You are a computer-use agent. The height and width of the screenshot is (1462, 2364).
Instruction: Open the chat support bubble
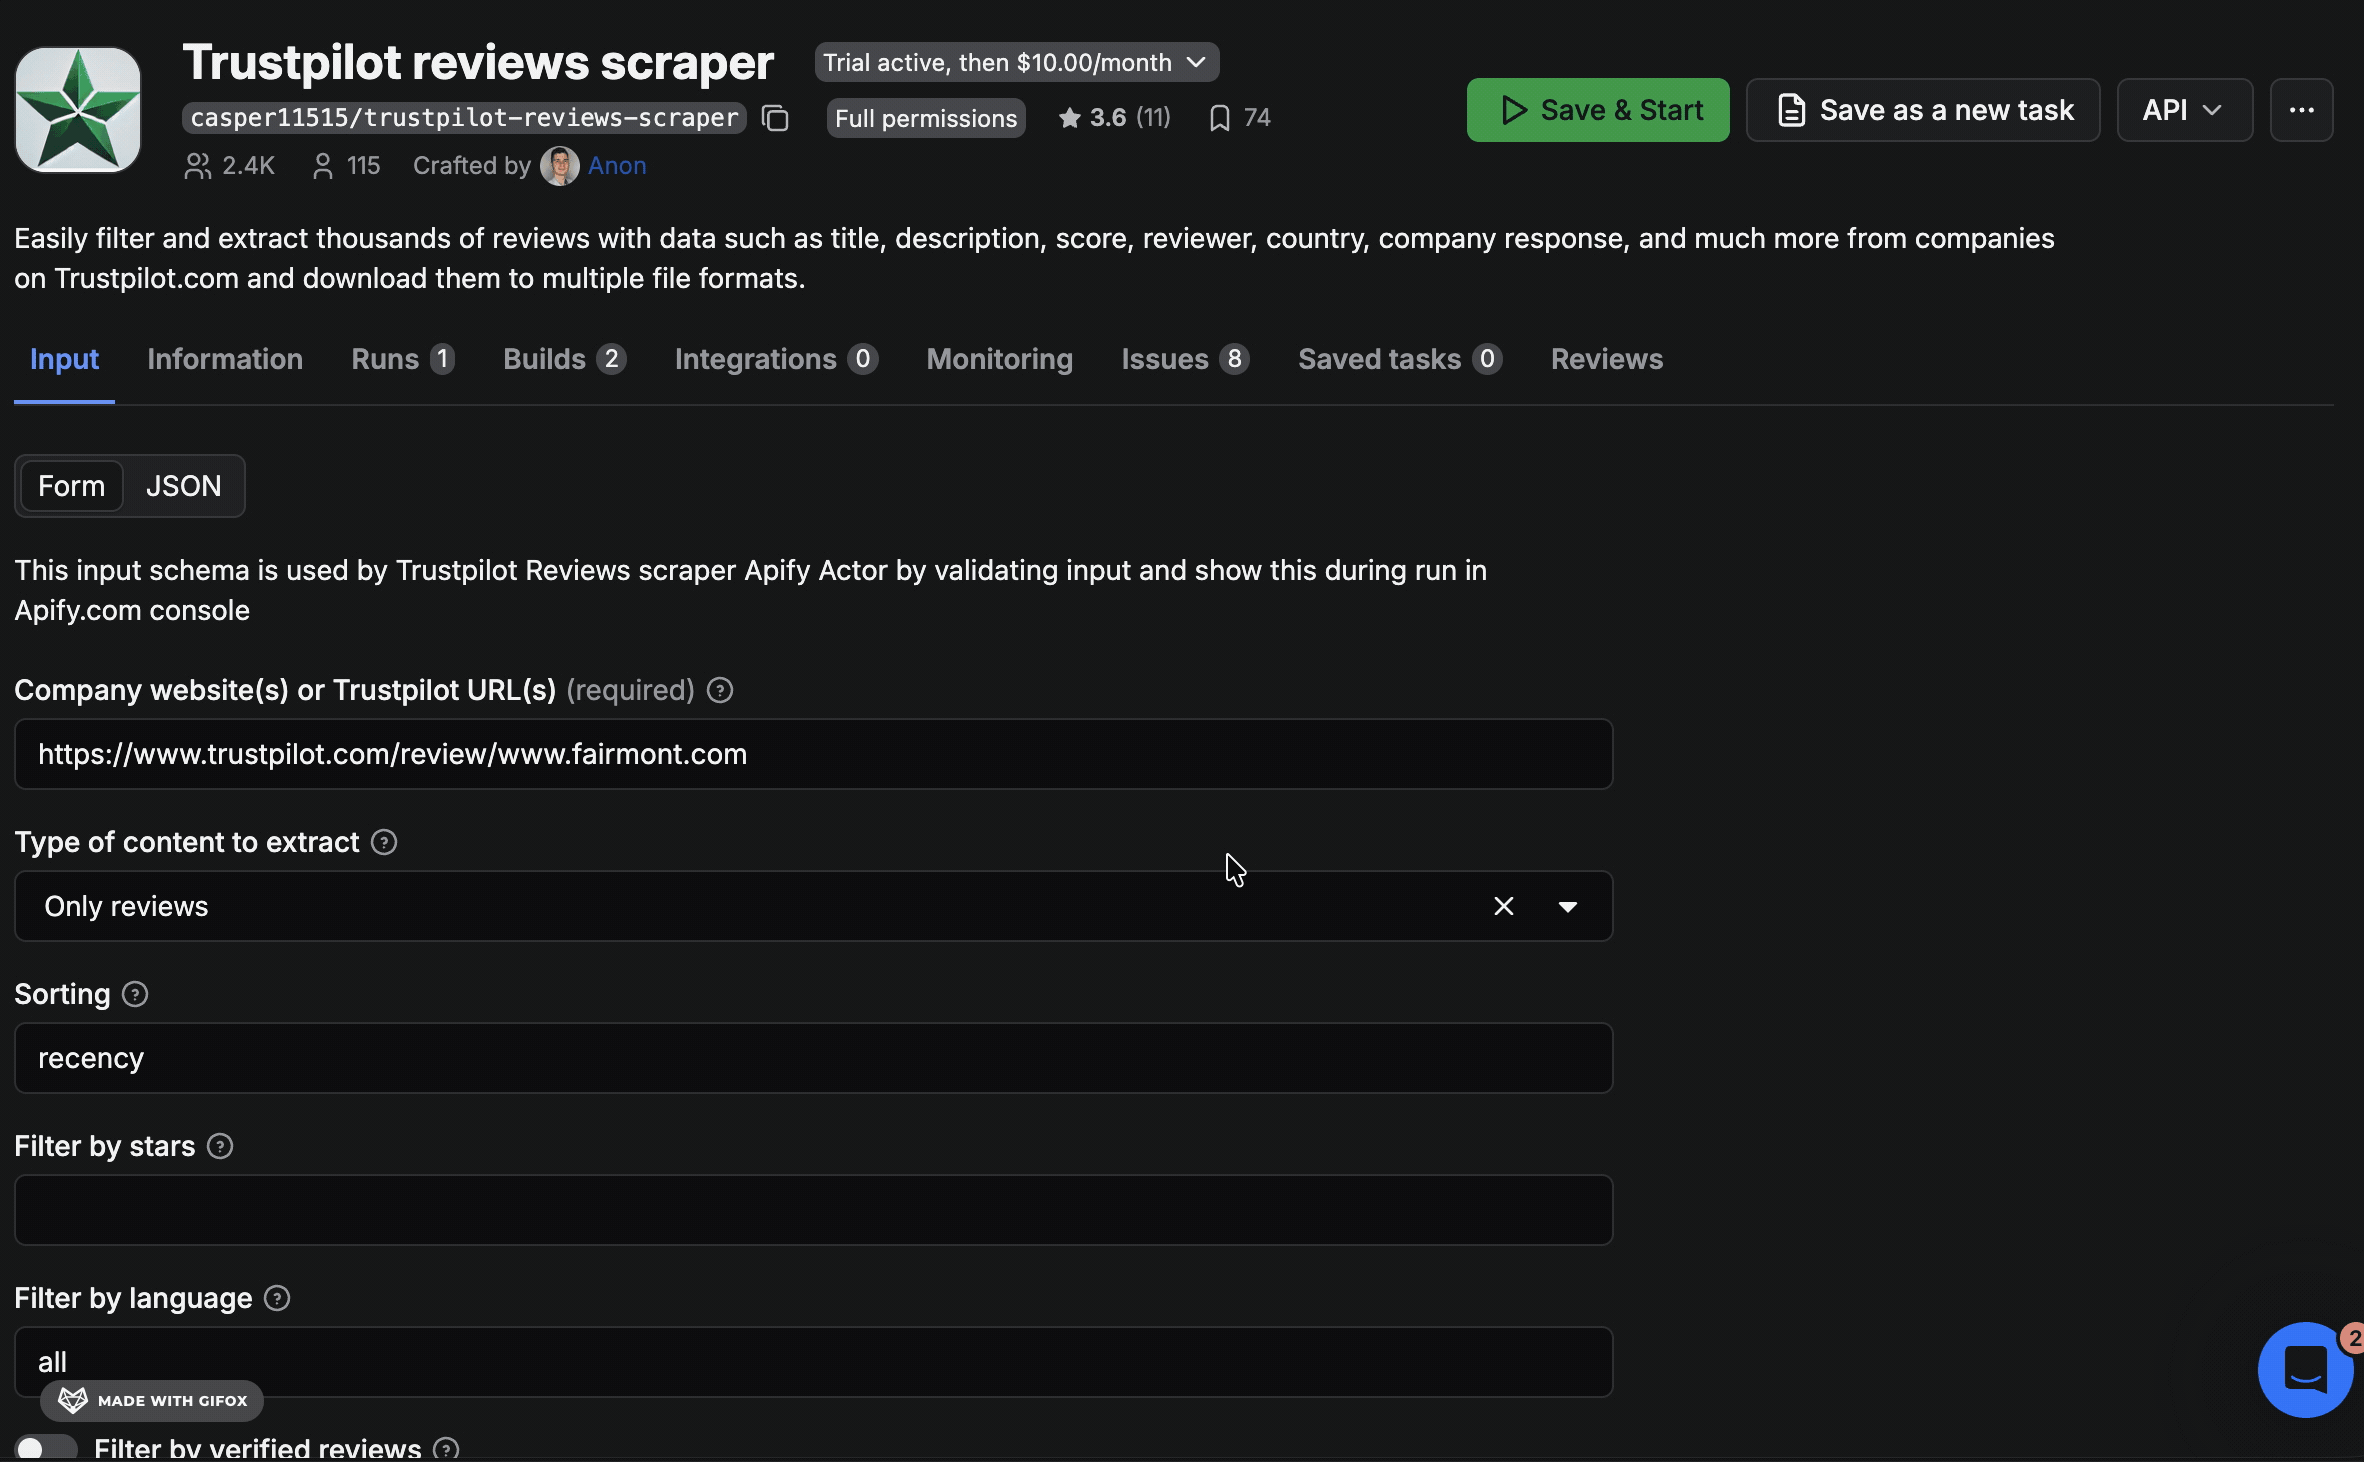(x=2304, y=1369)
